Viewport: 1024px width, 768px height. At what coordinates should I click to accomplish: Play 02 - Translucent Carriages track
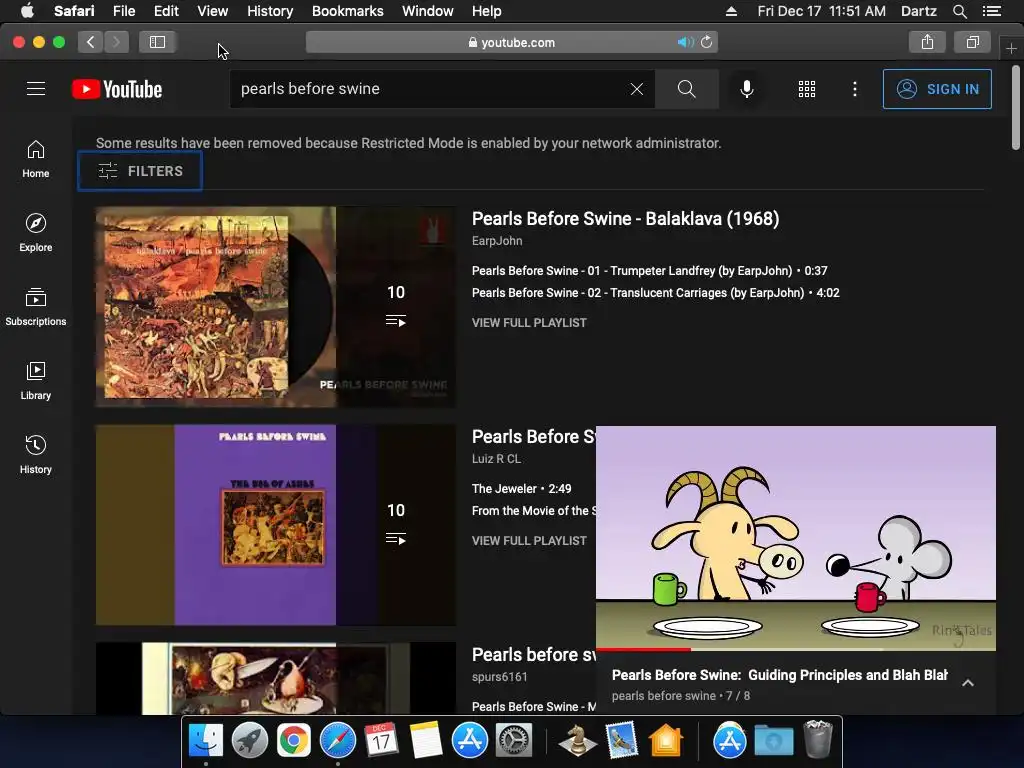pos(655,293)
